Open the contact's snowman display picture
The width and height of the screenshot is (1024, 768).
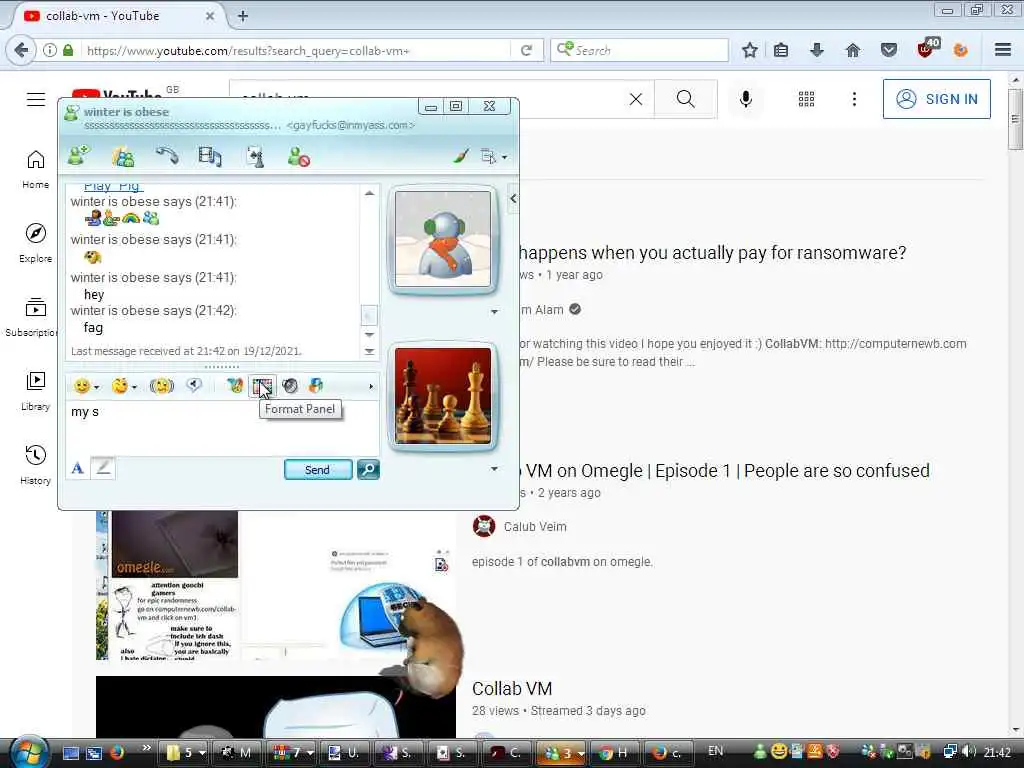tap(443, 238)
